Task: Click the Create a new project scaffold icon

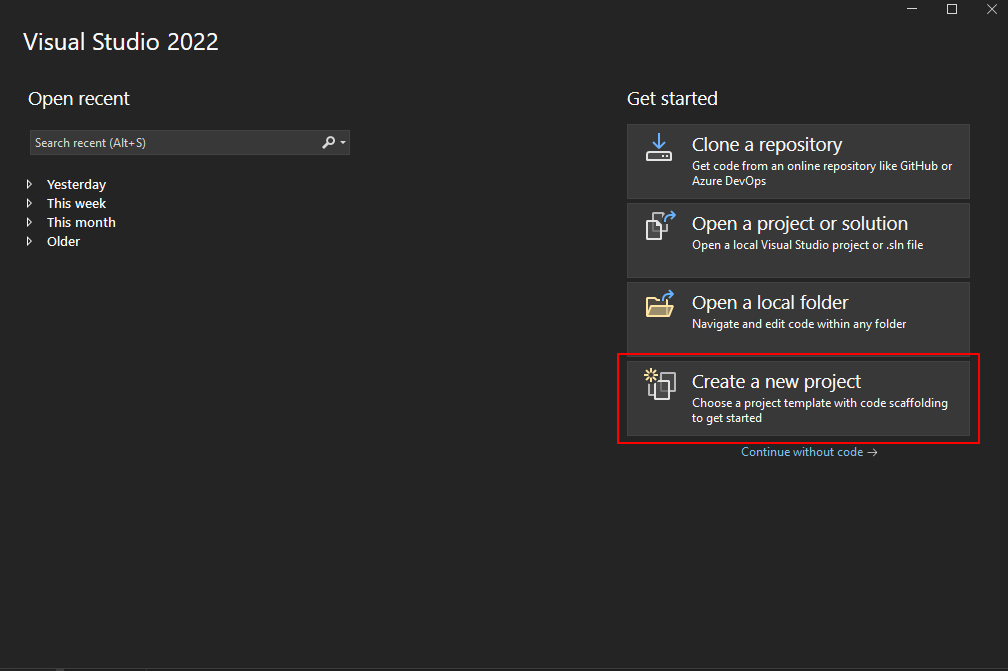Action: 659,384
